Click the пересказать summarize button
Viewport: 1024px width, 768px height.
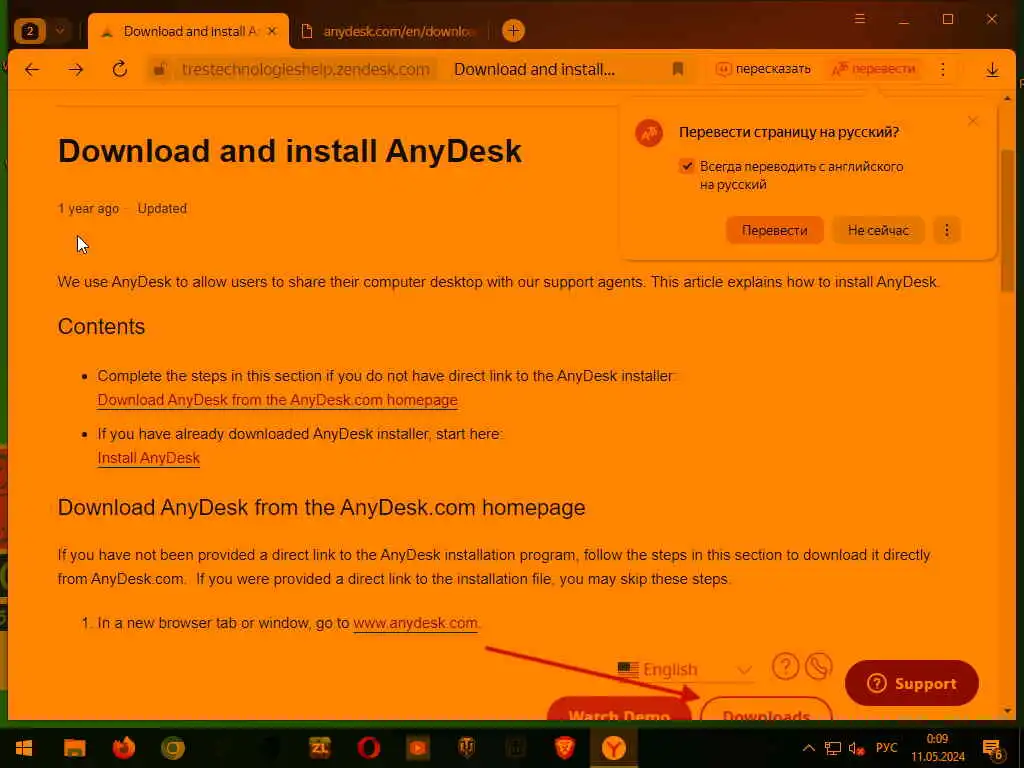pyautogui.click(x=763, y=69)
